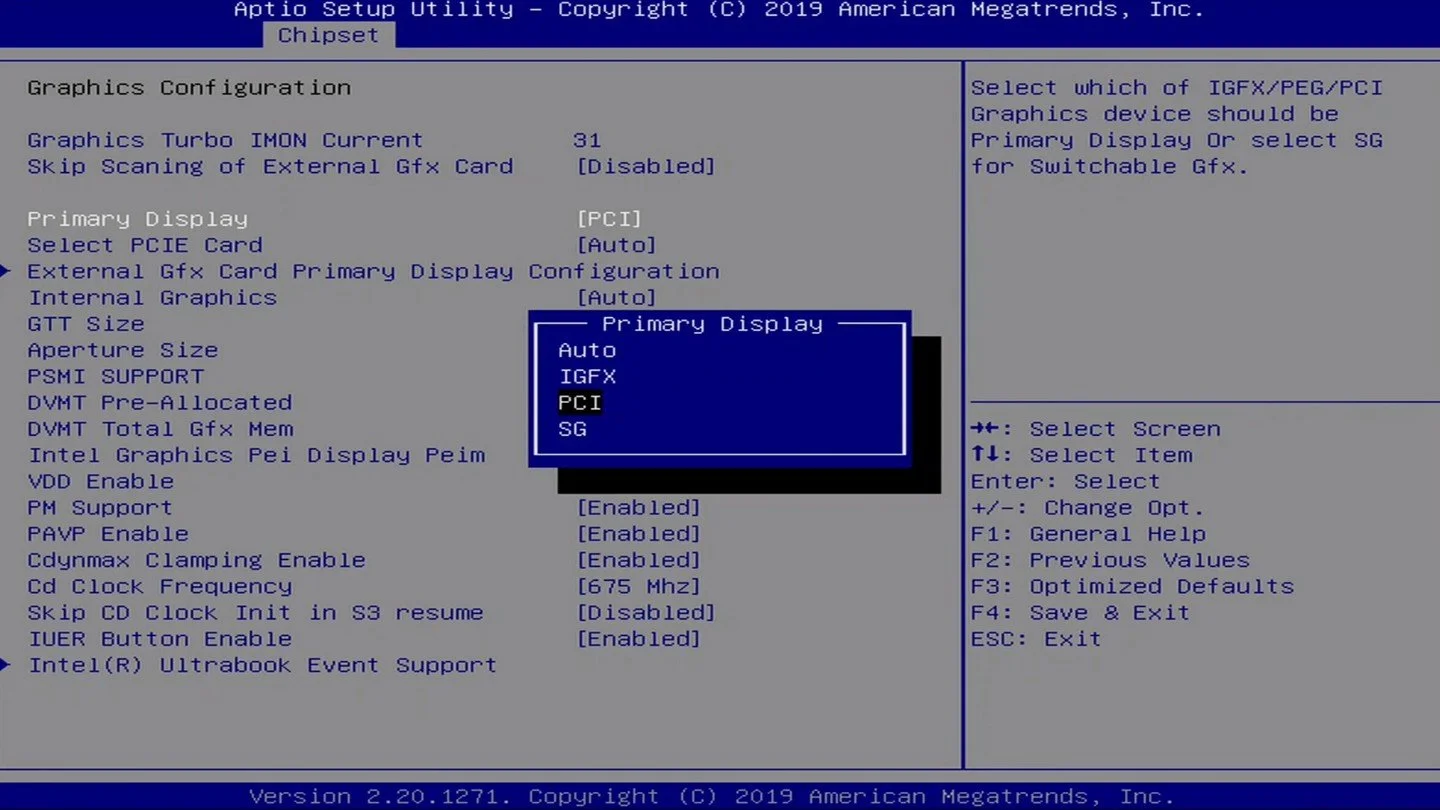Select the Select PCIE Card label
Viewport: 1440px width, 810px height.
(145, 244)
